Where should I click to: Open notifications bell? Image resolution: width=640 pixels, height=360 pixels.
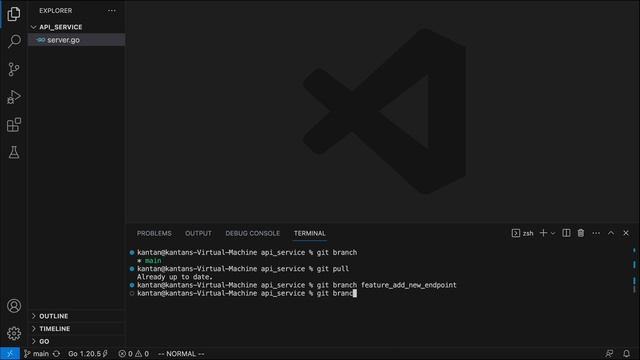coord(627,354)
